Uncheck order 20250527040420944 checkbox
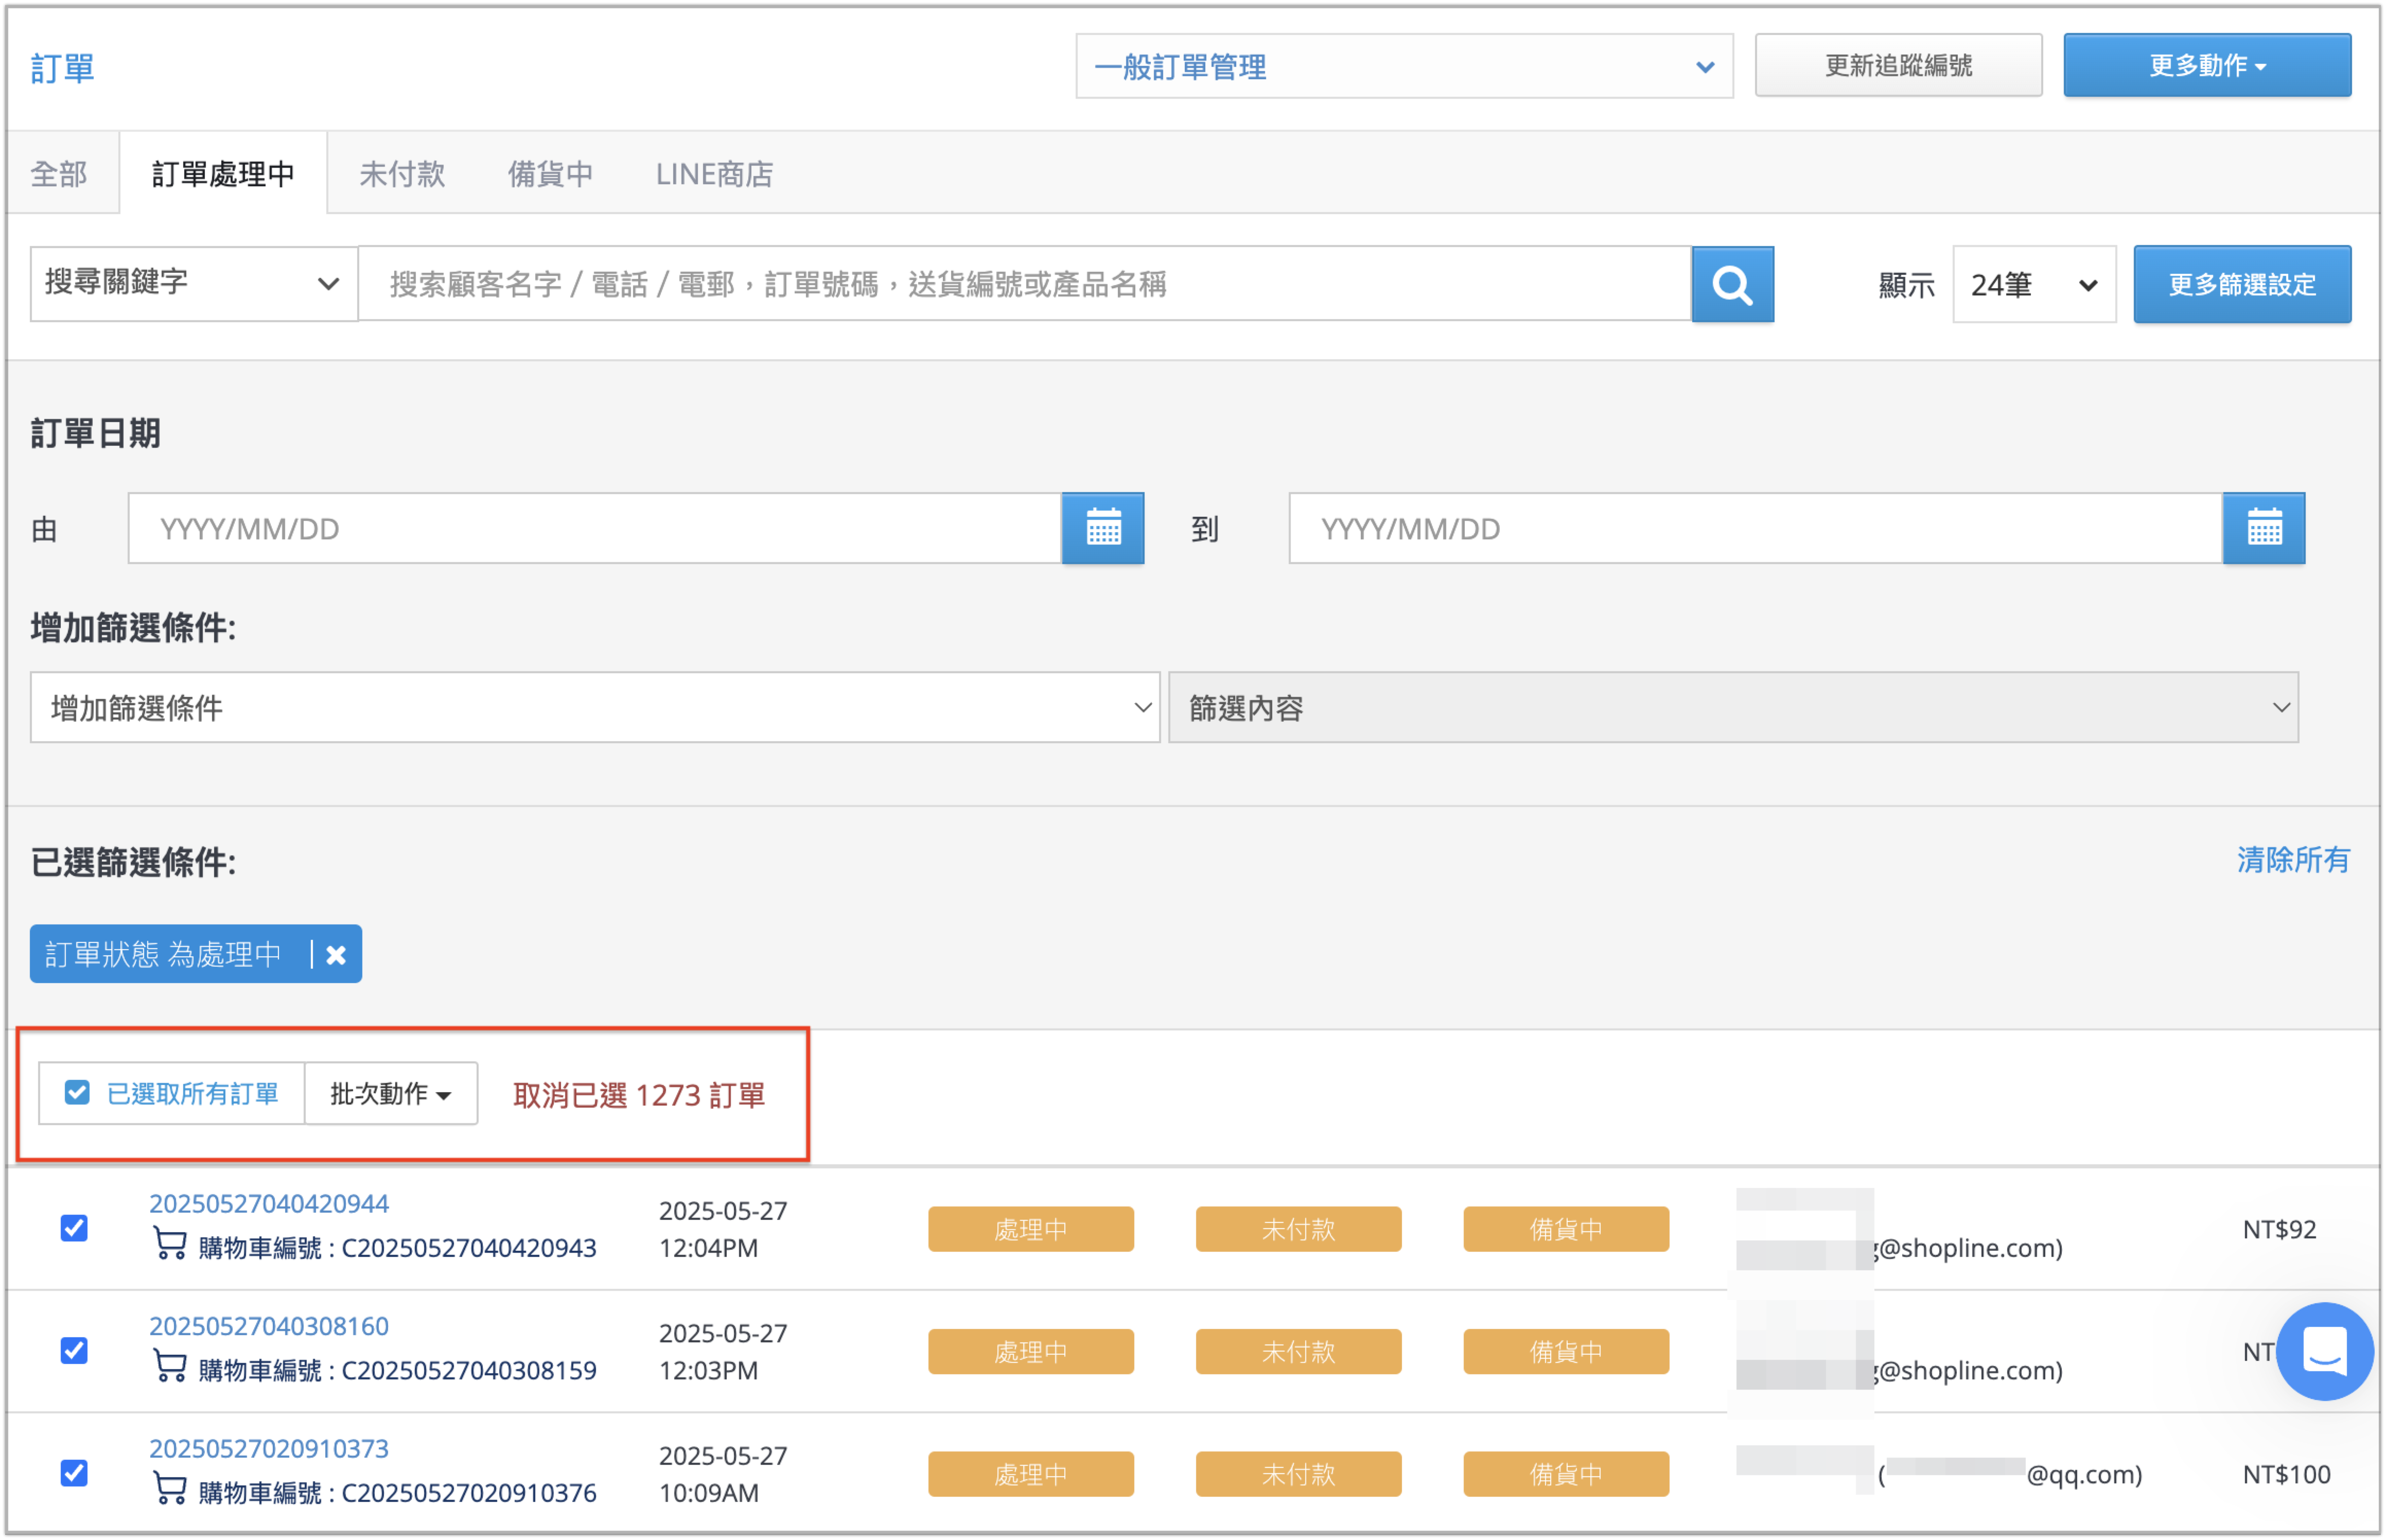Viewport: 2386px width, 1540px height. click(74, 1227)
